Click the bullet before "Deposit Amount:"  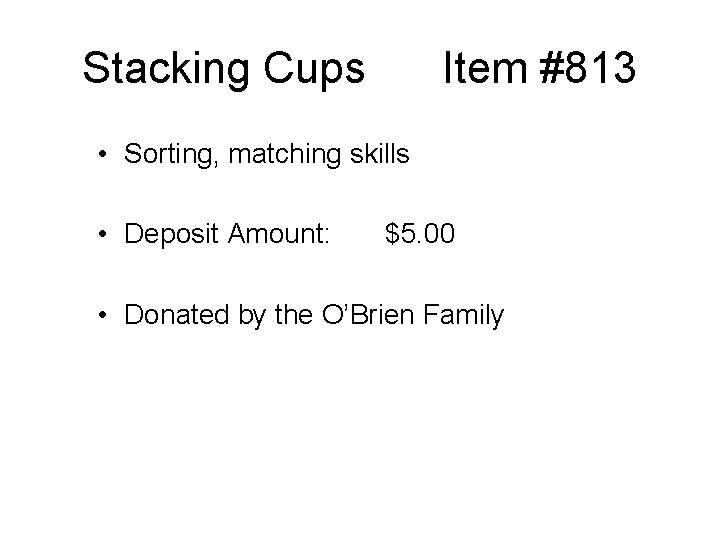pyautogui.click(x=103, y=236)
